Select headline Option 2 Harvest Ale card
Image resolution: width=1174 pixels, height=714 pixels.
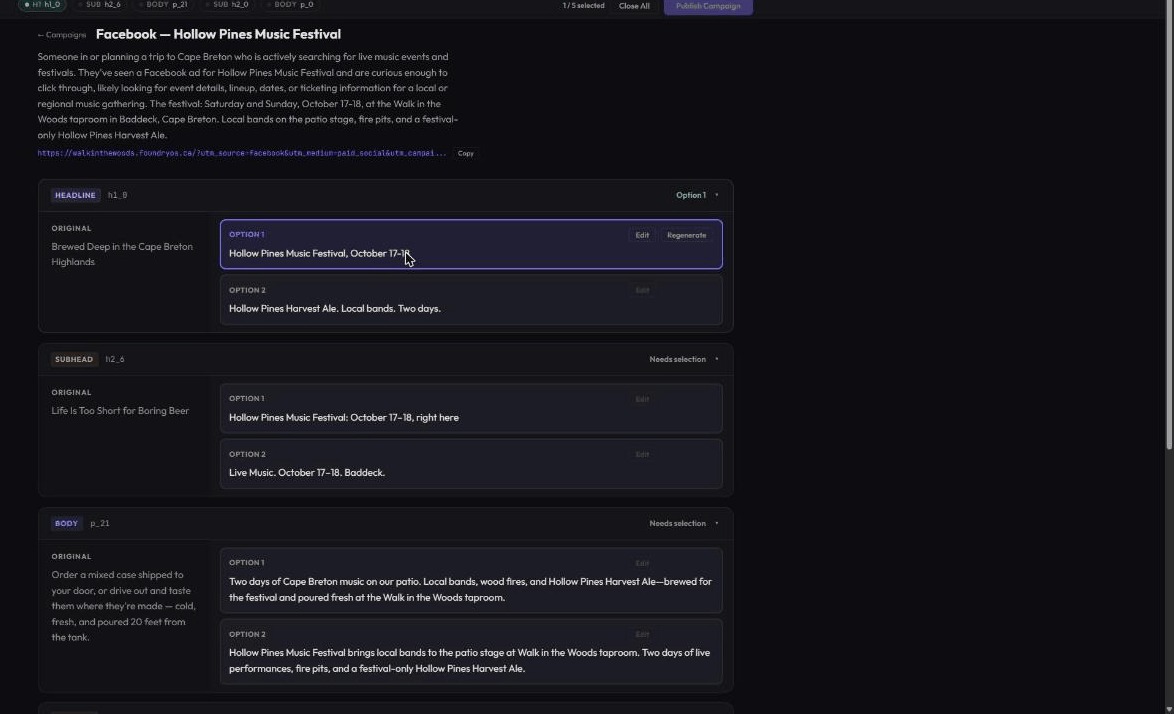pos(471,300)
